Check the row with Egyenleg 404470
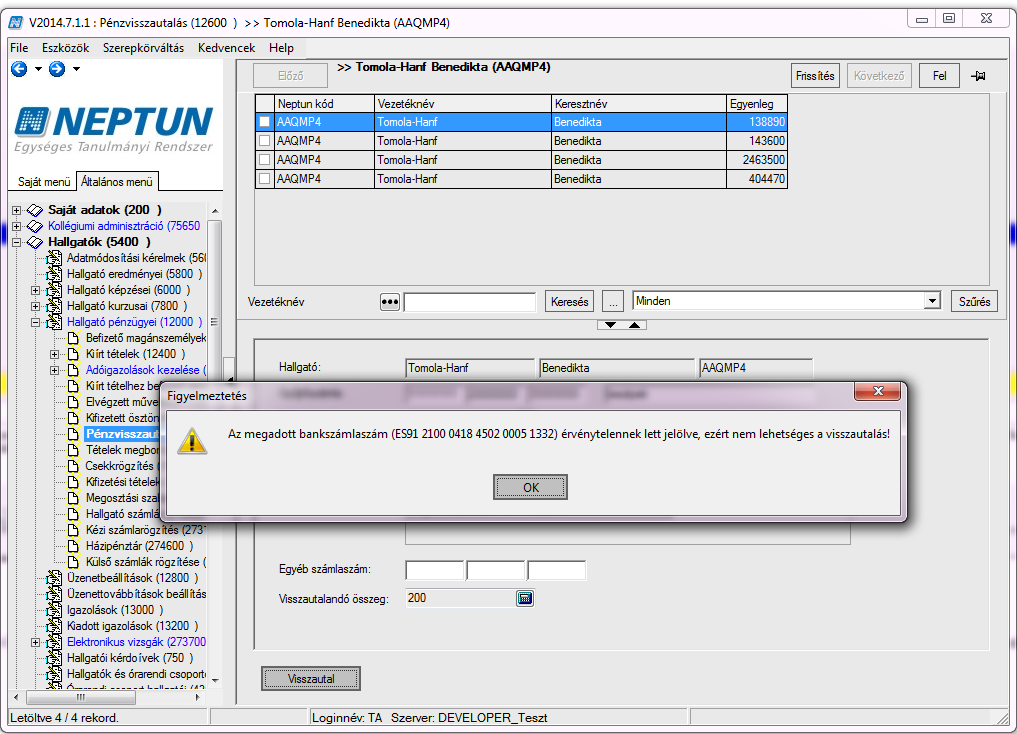This screenshot has height=734, width=1017. coord(265,178)
